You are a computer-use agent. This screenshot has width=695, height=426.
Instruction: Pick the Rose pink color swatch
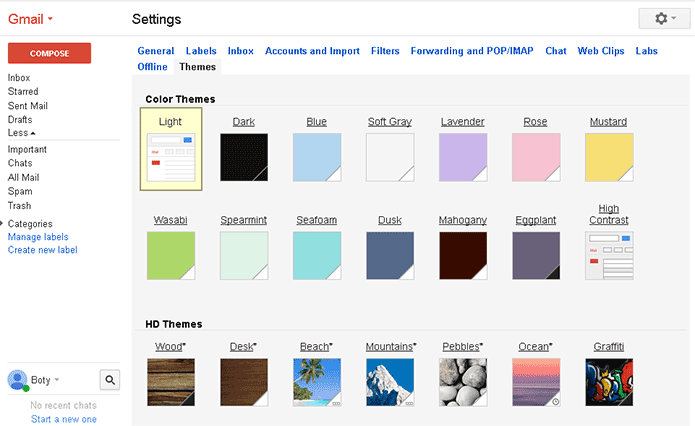[536, 157]
